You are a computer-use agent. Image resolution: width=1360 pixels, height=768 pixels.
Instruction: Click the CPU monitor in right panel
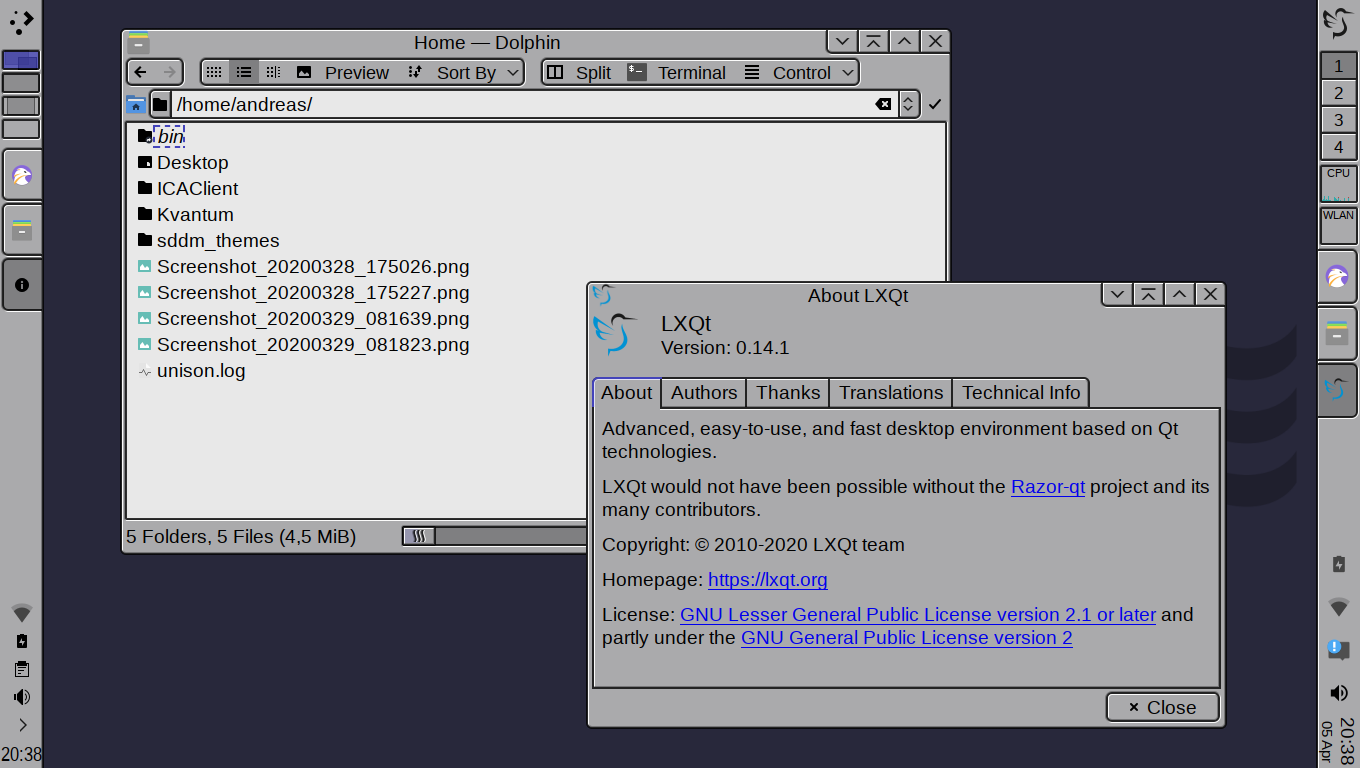(1338, 184)
